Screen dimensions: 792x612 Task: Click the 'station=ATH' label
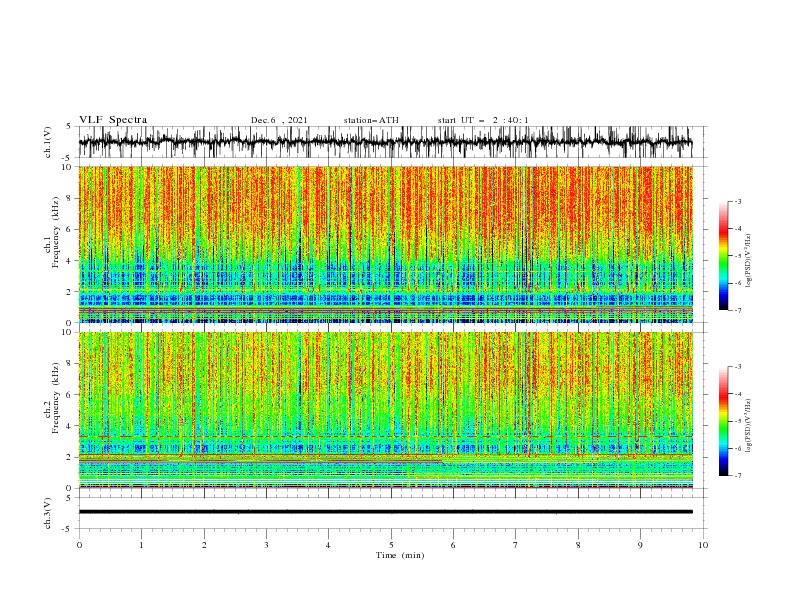click(371, 120)
